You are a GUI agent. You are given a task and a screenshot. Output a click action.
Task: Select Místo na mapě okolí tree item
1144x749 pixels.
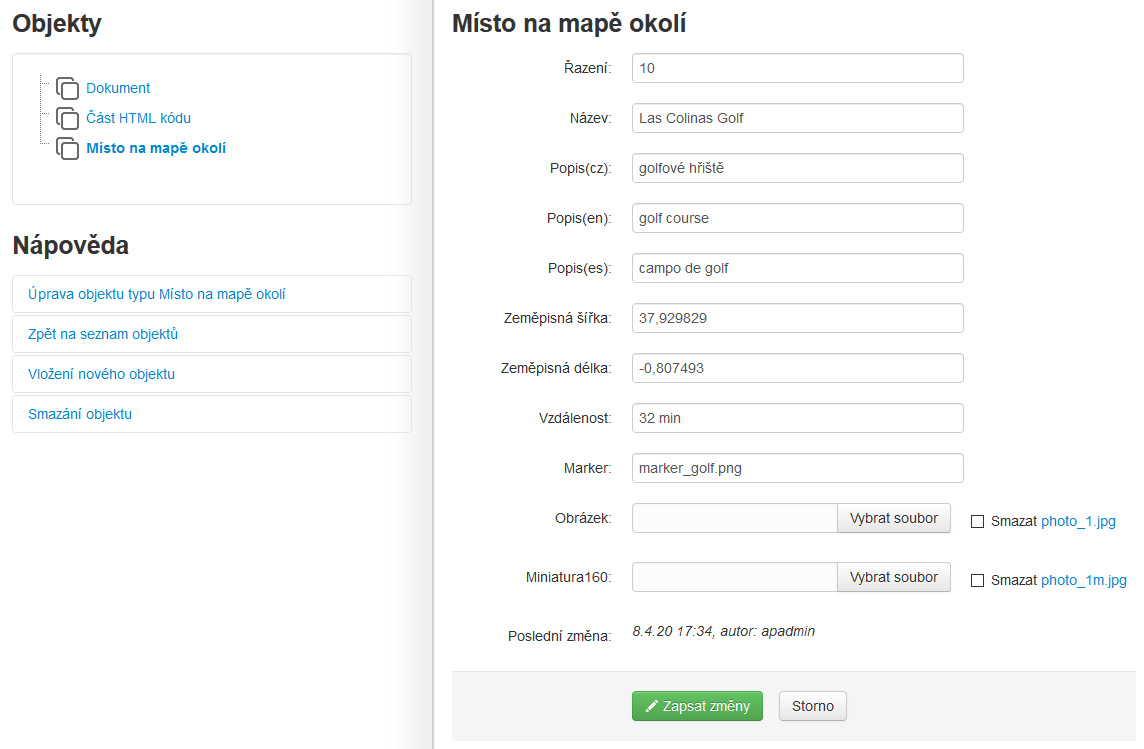coord(156,148)
